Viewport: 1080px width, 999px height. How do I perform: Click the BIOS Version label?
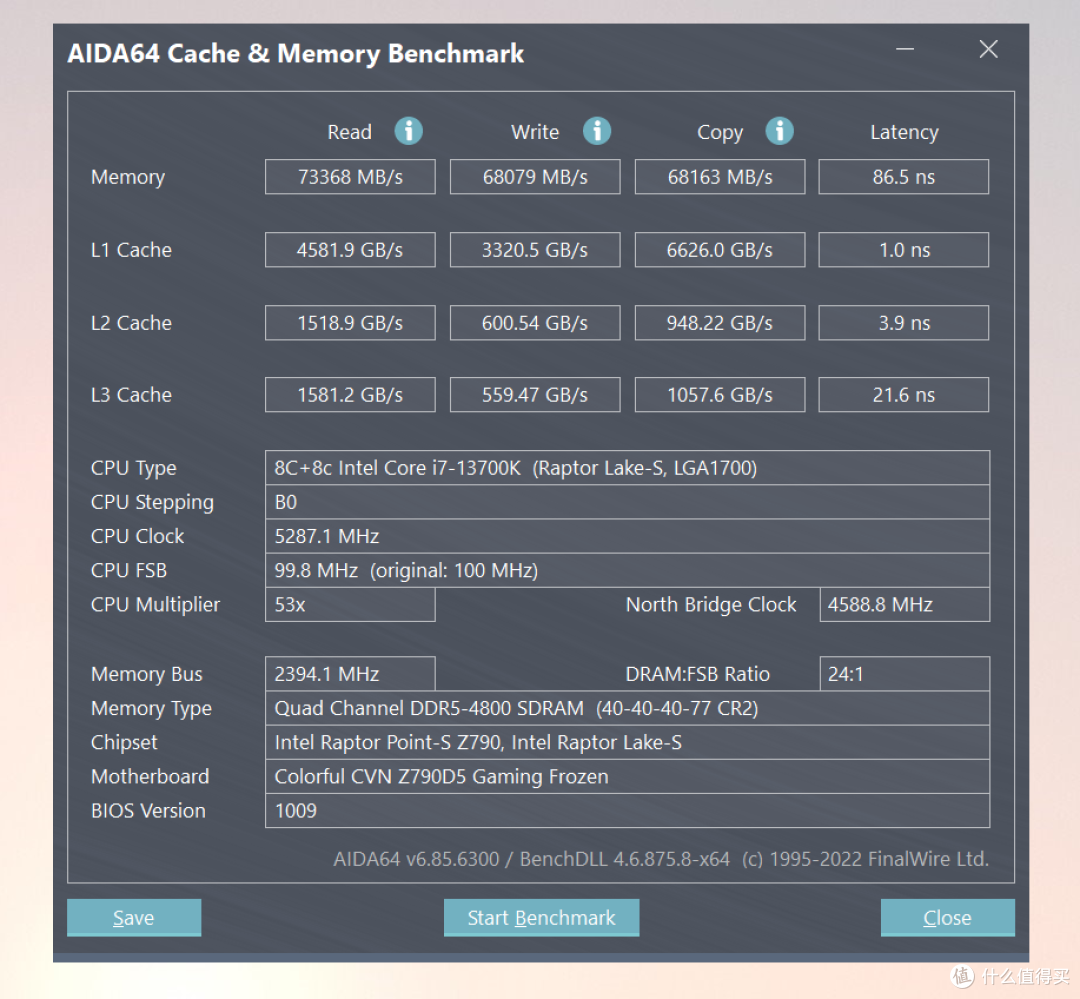tap(148, 810)
